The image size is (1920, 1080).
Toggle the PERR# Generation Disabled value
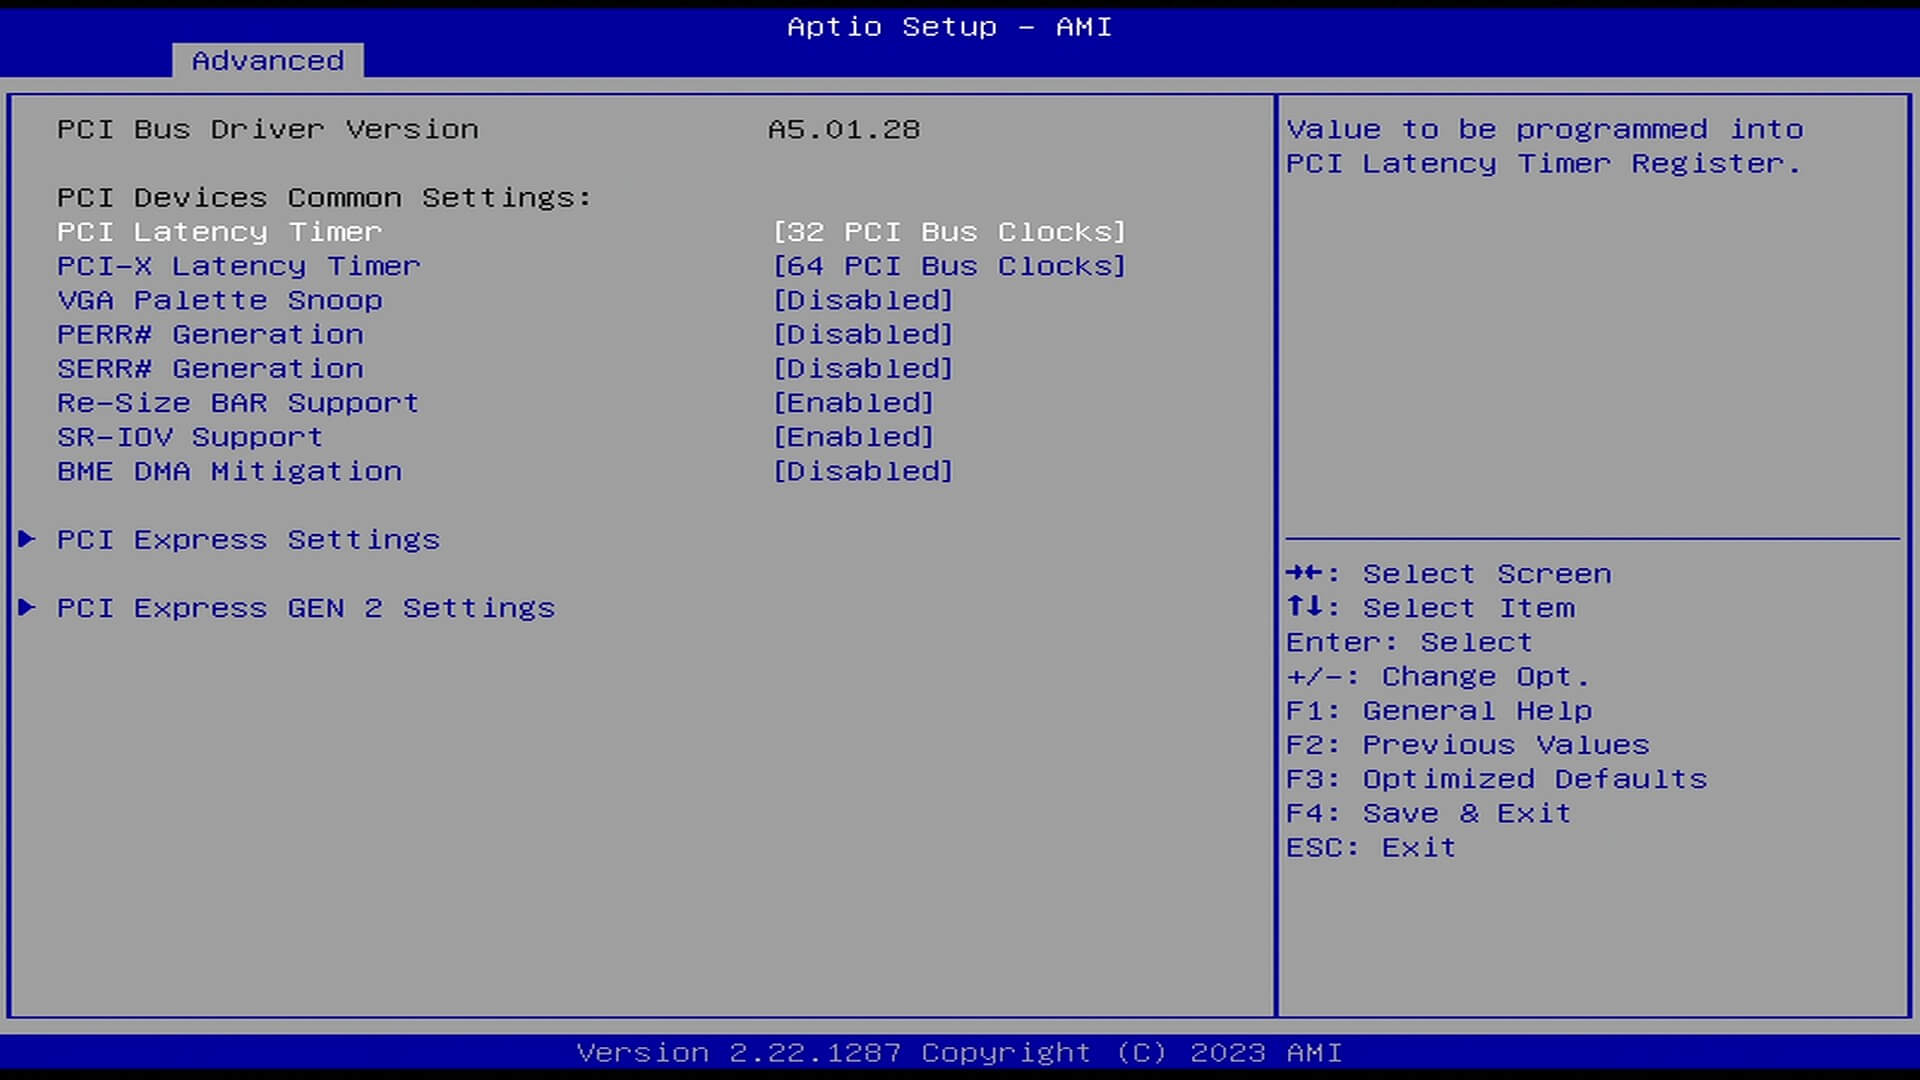863,334
